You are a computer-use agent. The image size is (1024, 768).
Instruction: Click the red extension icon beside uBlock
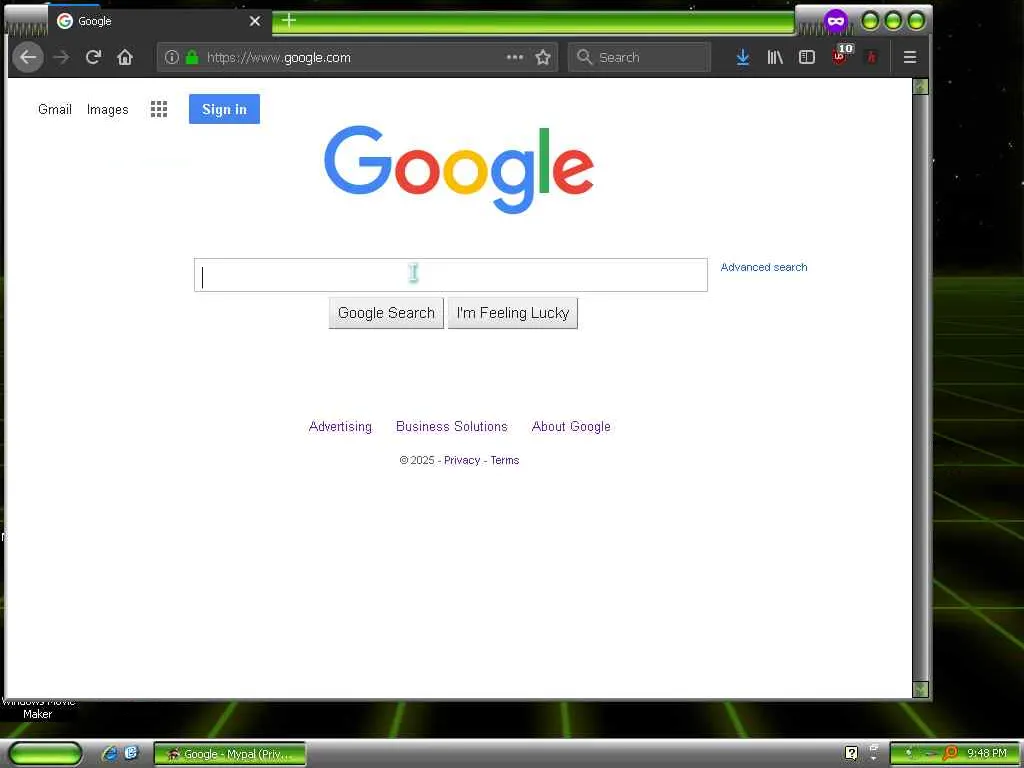(871, 57)
